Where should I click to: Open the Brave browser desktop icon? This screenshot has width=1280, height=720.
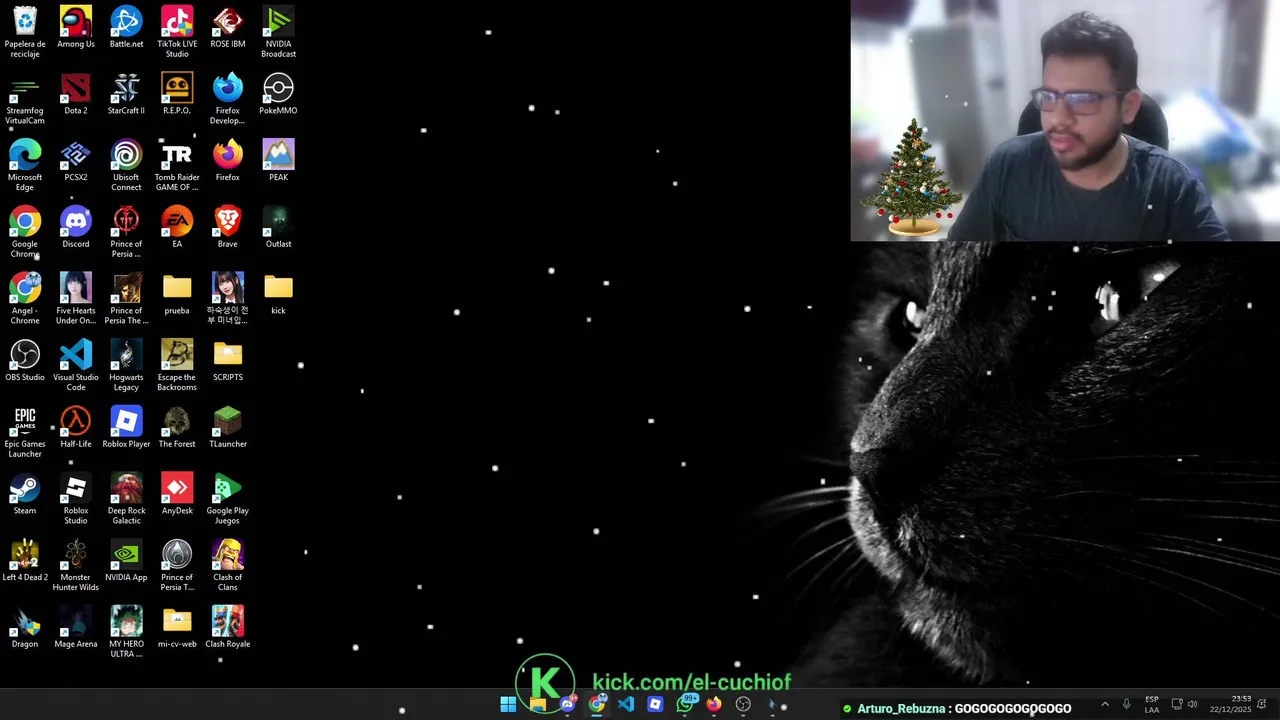[x=228, y=228]
